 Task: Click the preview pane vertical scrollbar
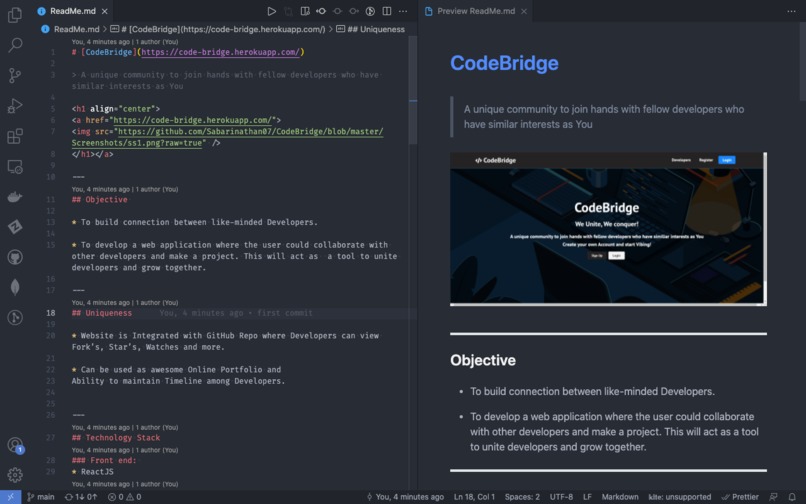[x=802, y=62]
